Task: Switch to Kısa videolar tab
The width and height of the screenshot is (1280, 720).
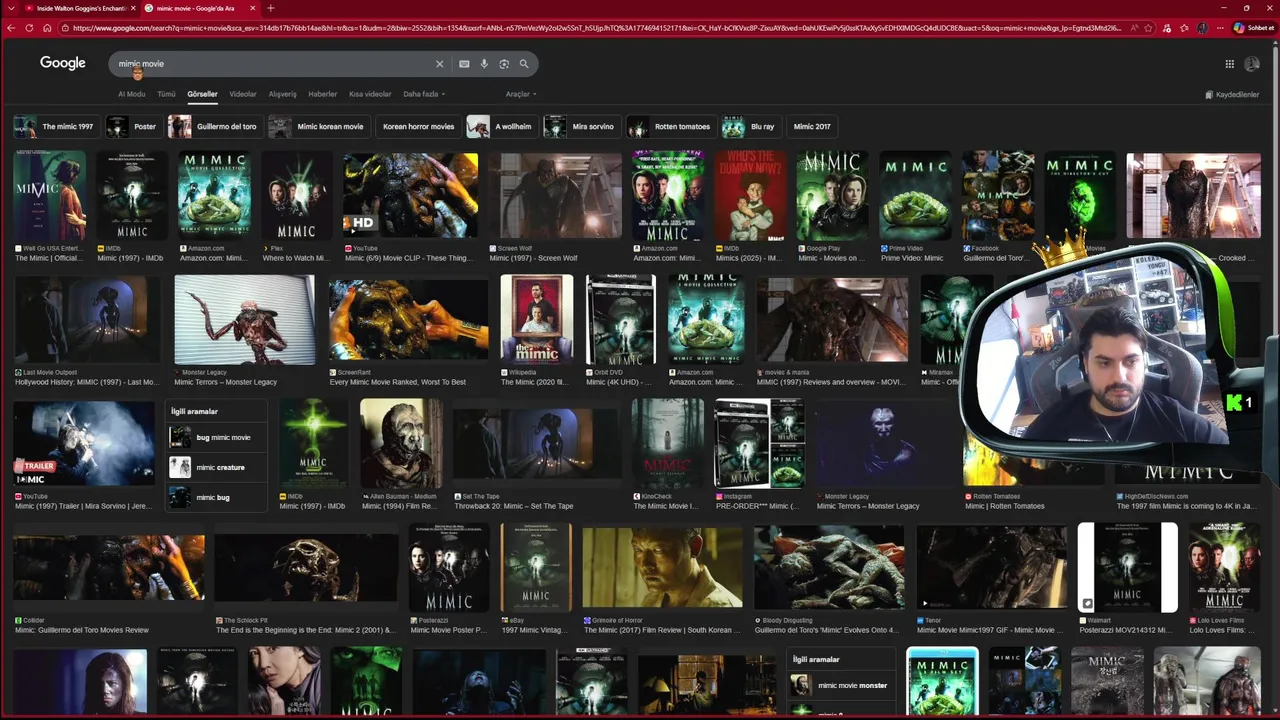Action: pyautogui.click(x=370, y=94)
